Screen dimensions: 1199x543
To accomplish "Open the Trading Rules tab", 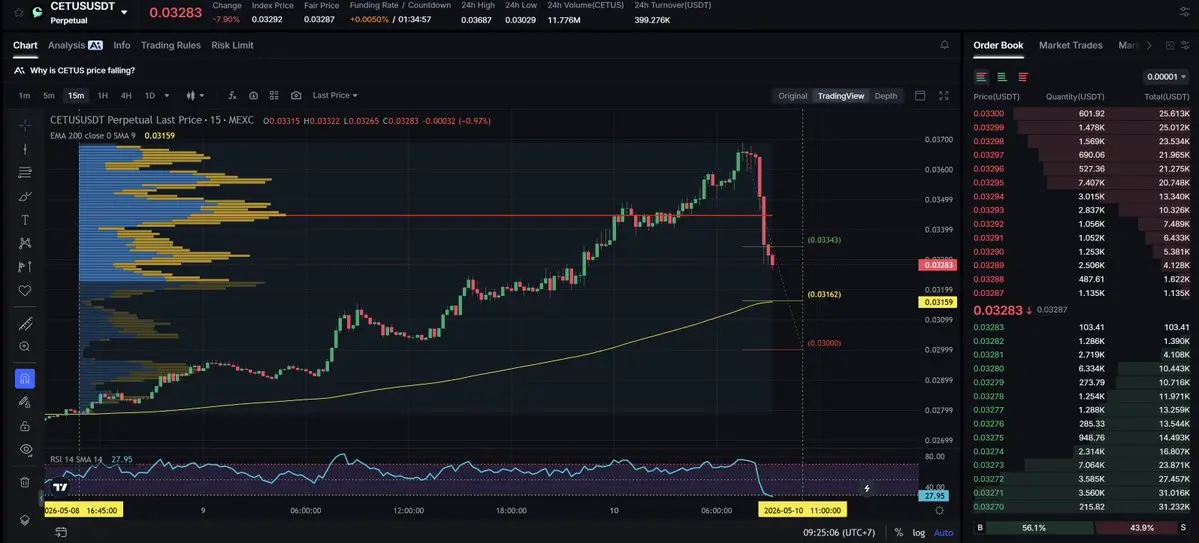I will pos(171,45).
